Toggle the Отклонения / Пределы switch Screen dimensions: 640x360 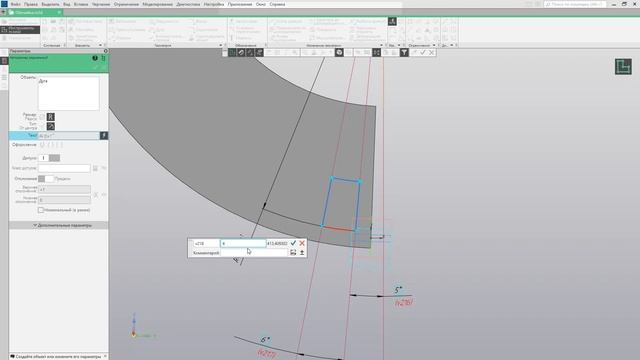46,178
